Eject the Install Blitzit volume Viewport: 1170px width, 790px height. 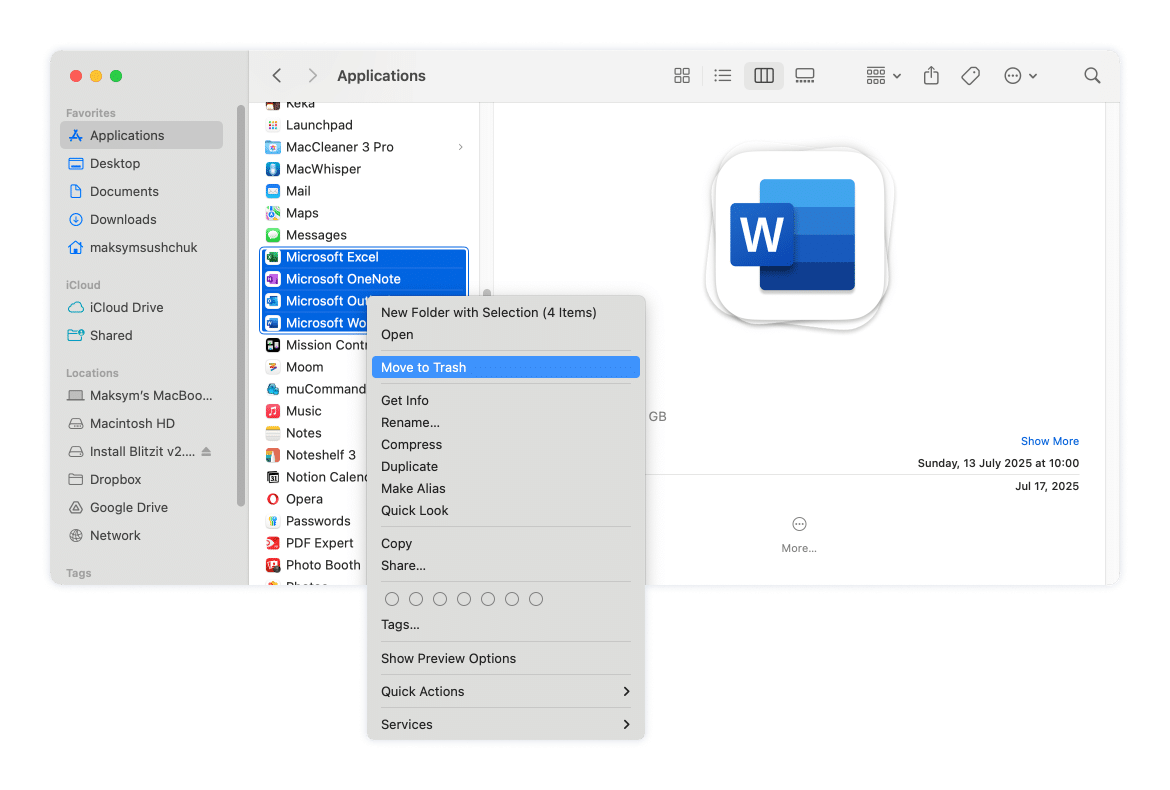pyautogui.click(x=207, y=451)
